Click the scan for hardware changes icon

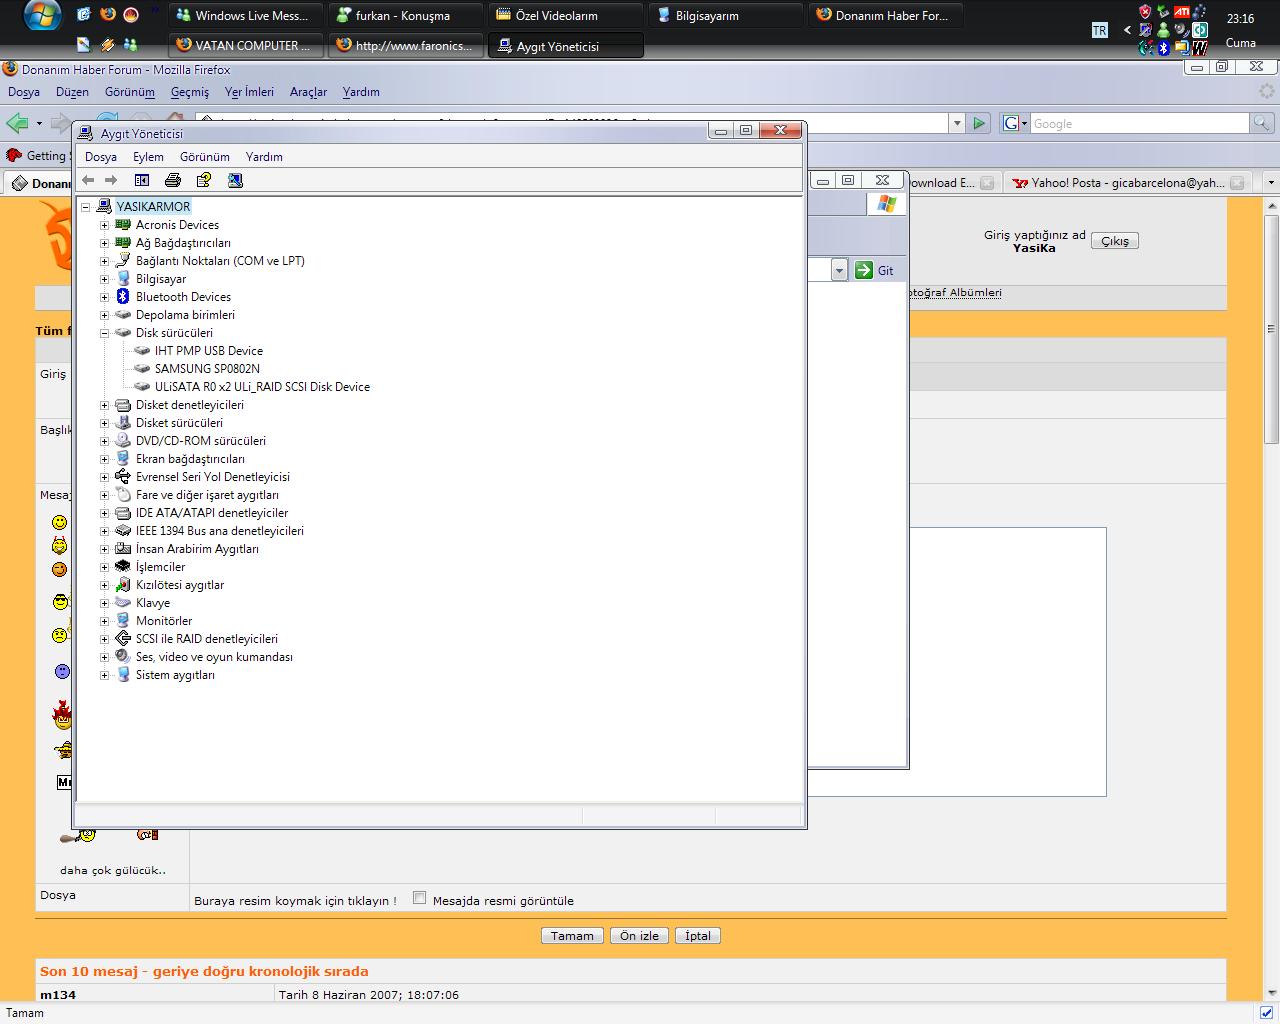pos(235,180)
